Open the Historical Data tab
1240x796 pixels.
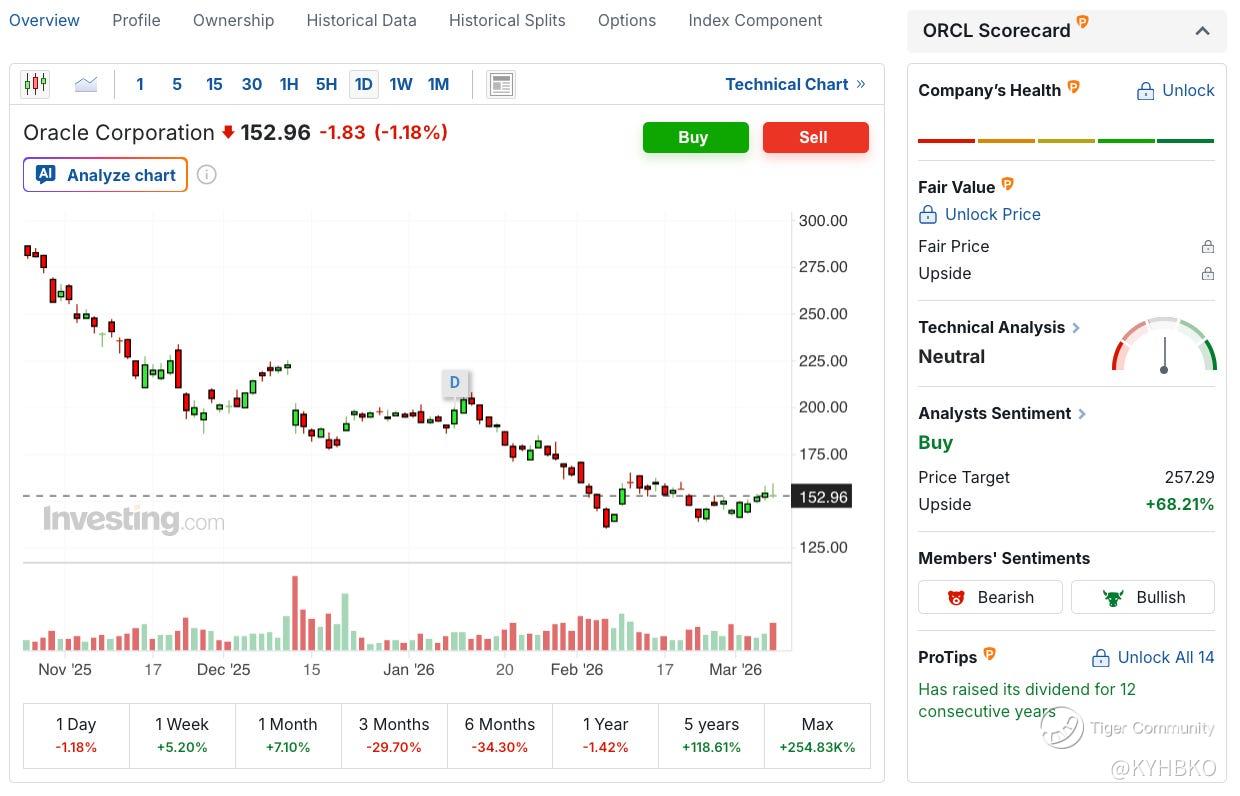point(361,20)
